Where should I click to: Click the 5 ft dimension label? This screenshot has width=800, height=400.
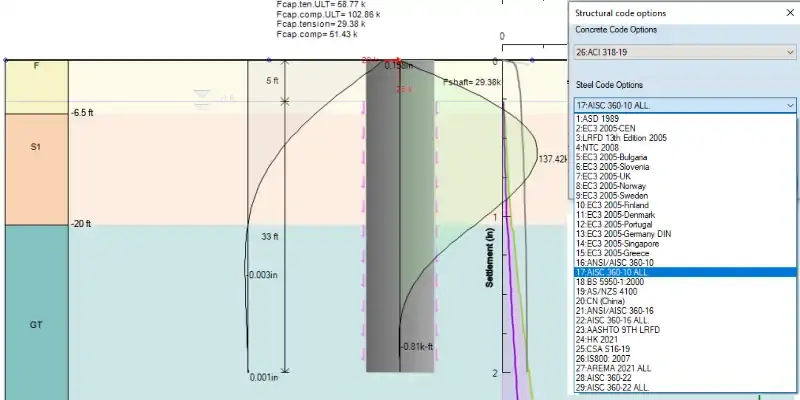click(x=272, y=81)
